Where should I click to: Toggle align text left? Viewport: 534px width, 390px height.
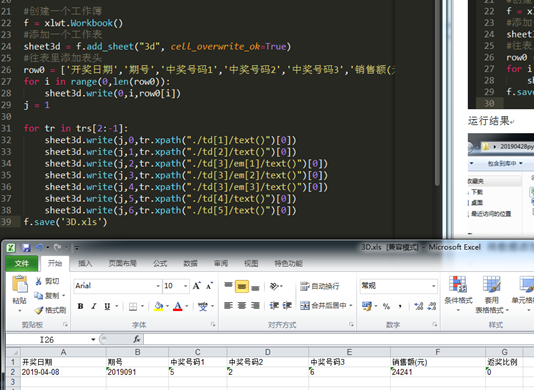click(x=228, y=306)
